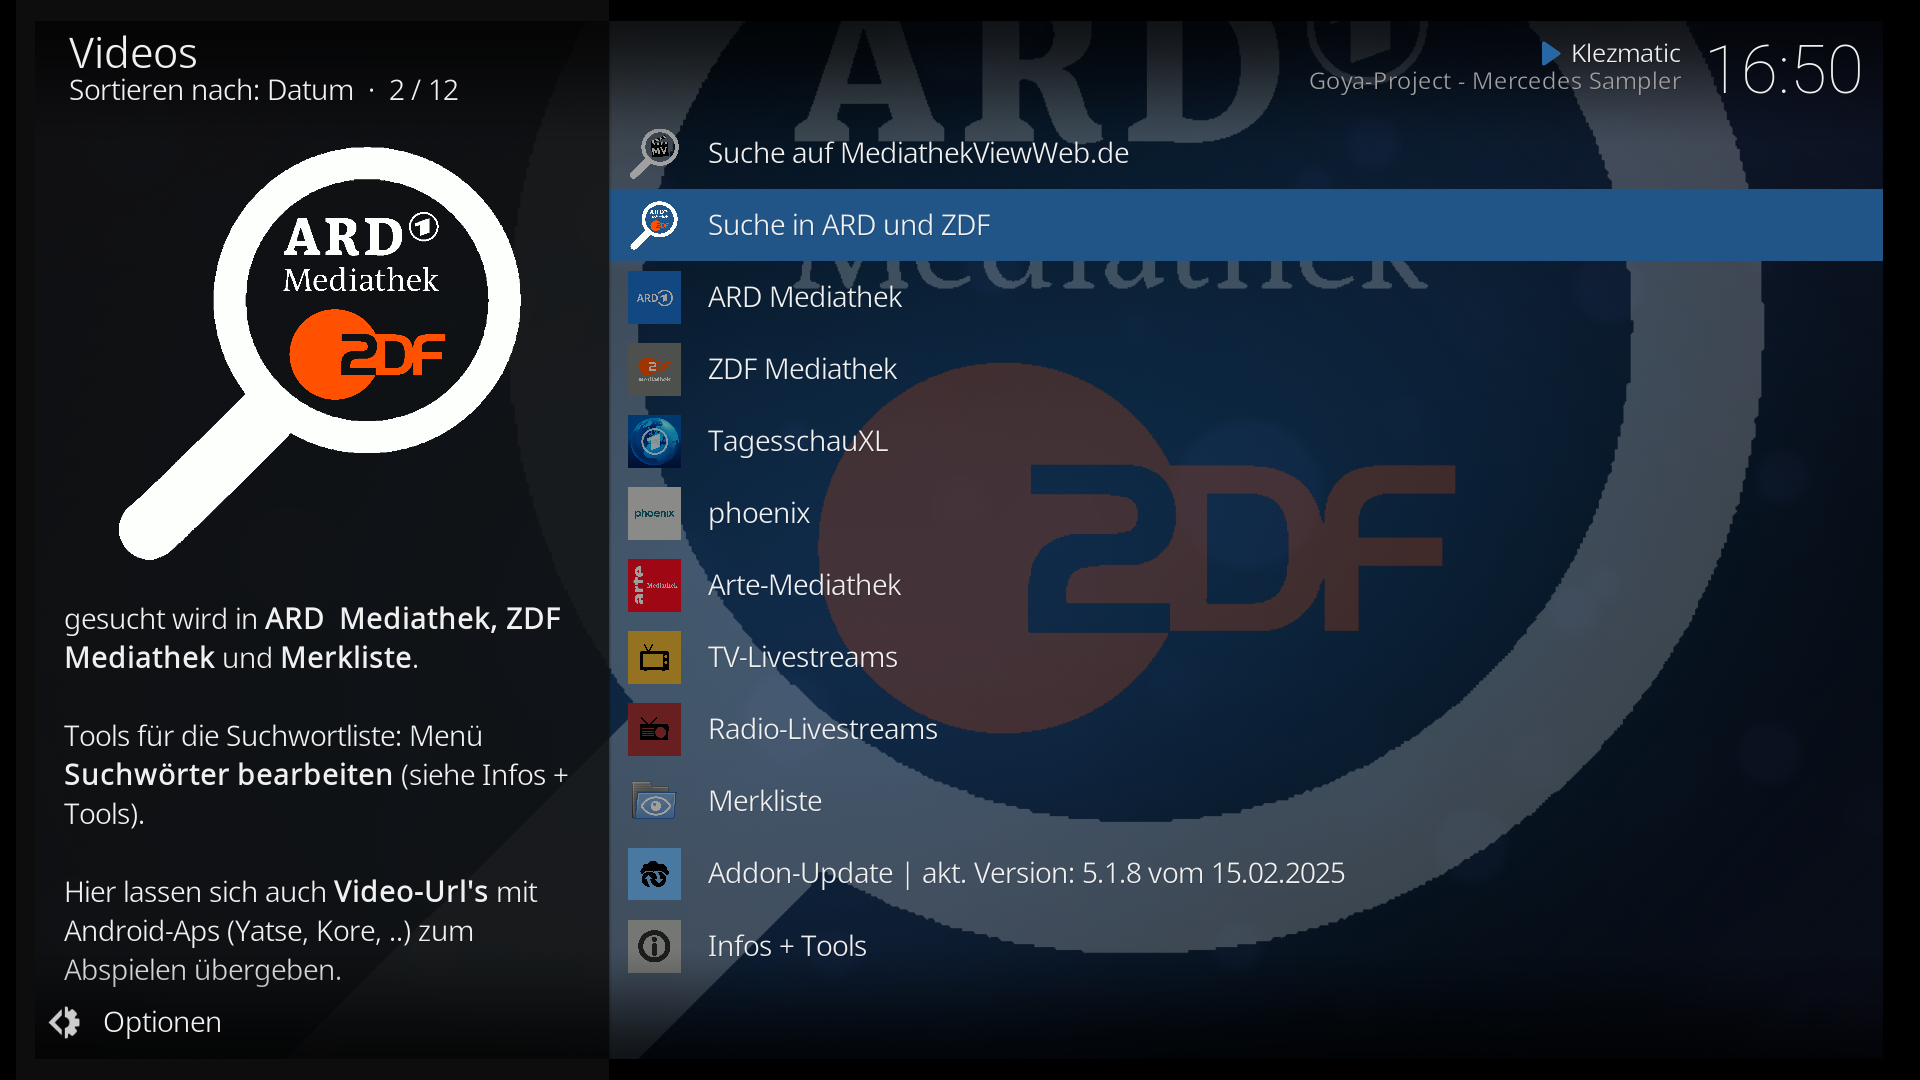The height and width of the screenshot is (1080, 1920).
Task: Click Goya-Project - Mercedes Sampler track text
Action: [x=1495, y=81]
